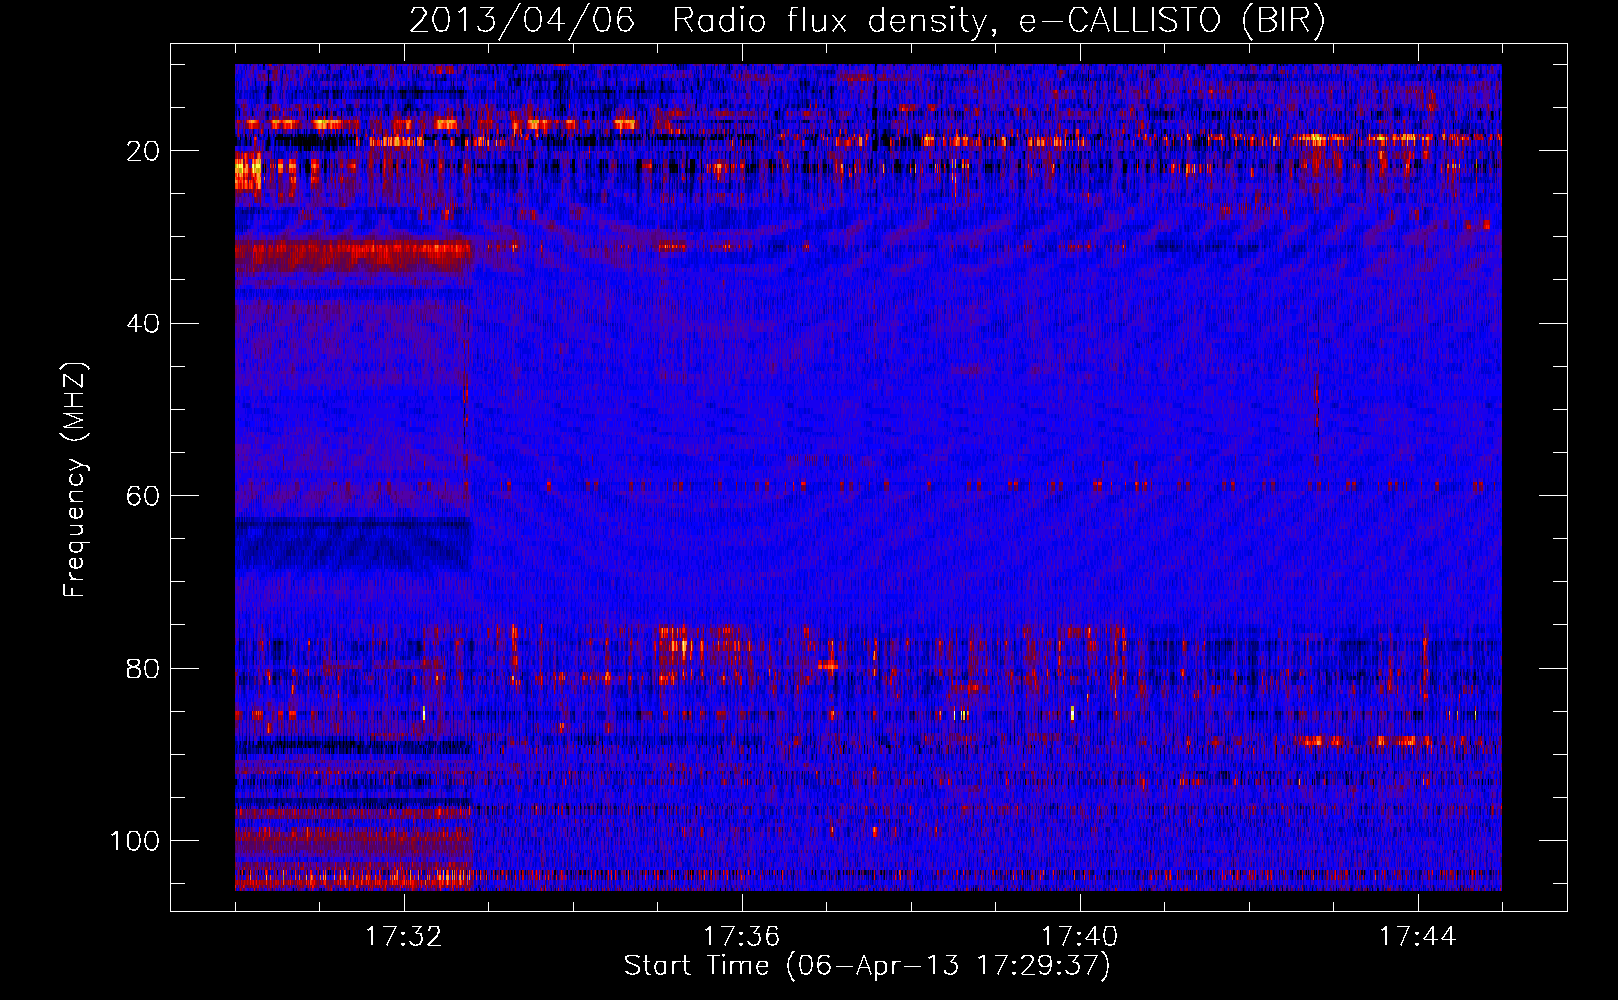1618x1000 pixels.
Task: Click the 80 frequency tick label
Action: tap(143, 668)
